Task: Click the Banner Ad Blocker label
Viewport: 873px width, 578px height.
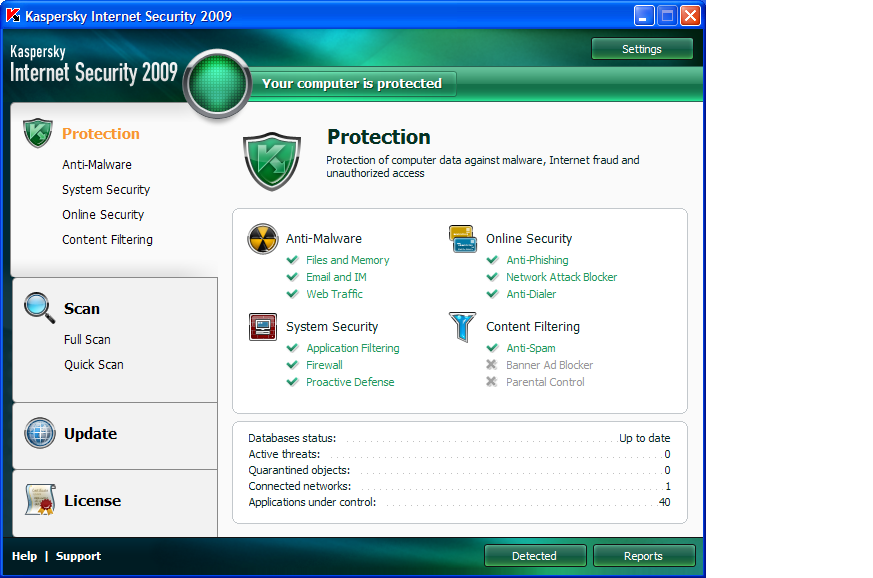Action: [x=550, y=365]
